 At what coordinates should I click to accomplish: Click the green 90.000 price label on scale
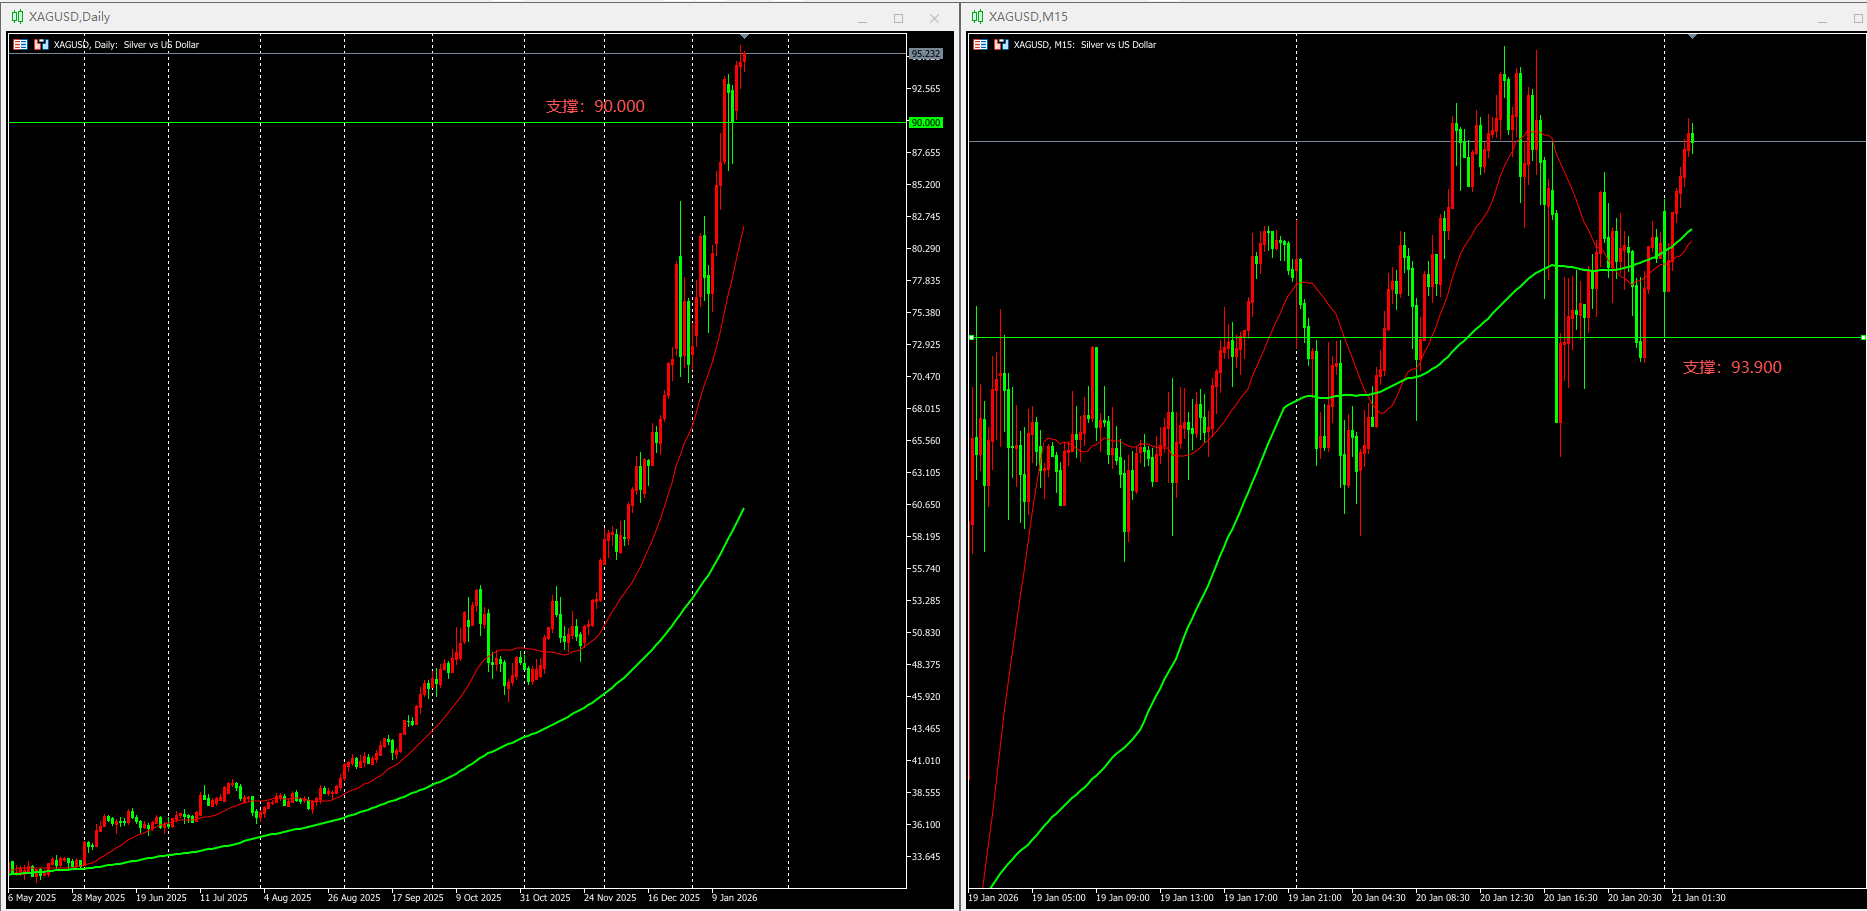[926, 122]
